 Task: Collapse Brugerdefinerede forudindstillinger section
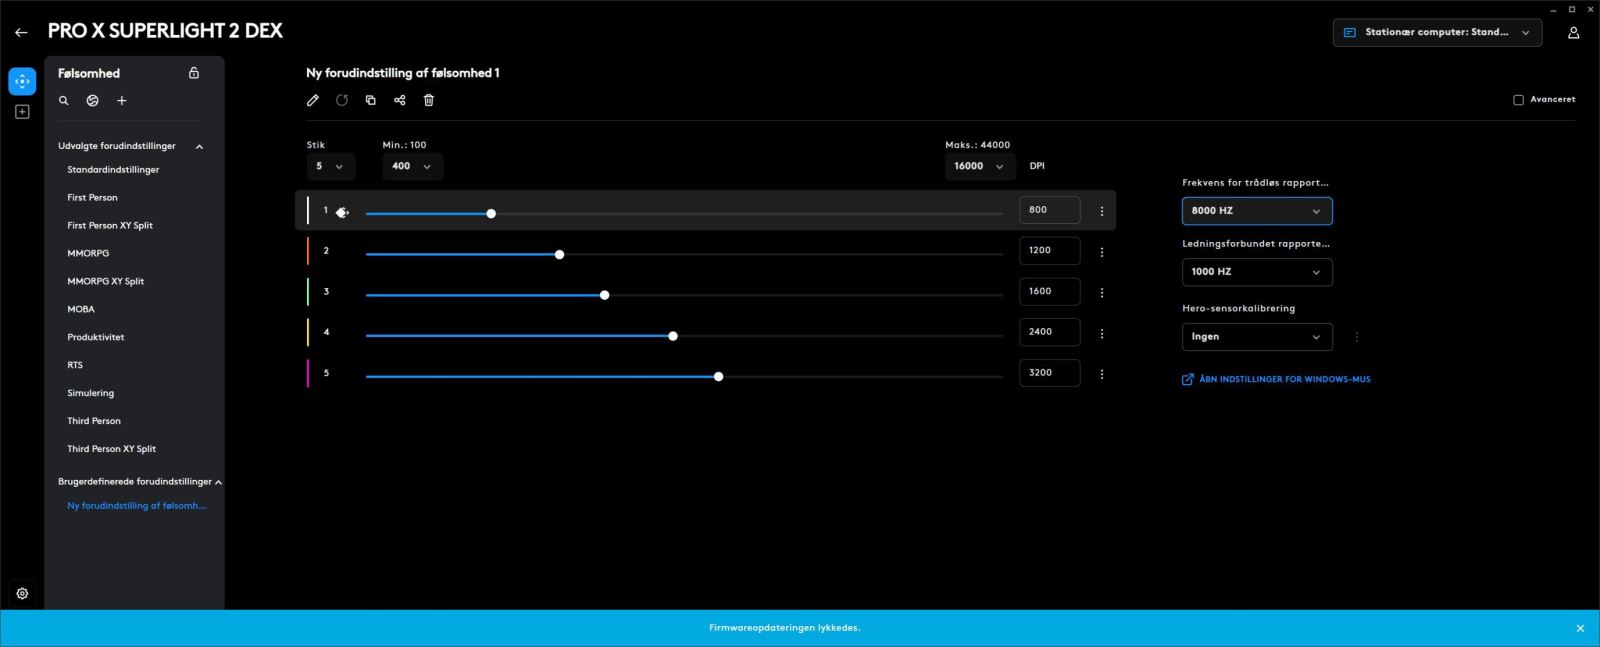(x=218, y=482)
